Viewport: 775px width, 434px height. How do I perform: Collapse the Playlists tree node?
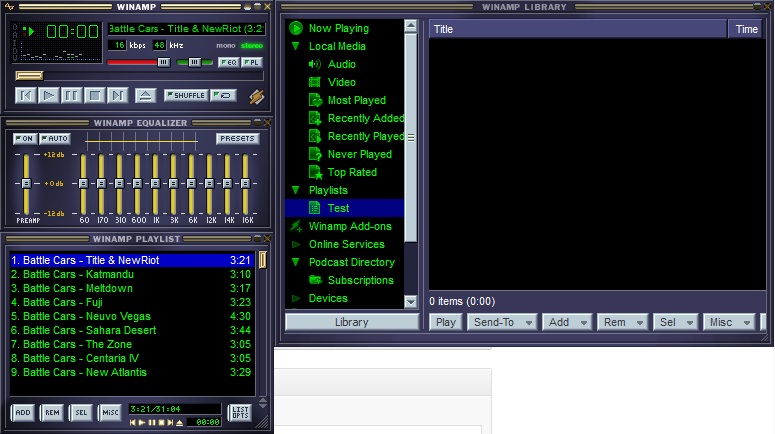coord(296,190)
